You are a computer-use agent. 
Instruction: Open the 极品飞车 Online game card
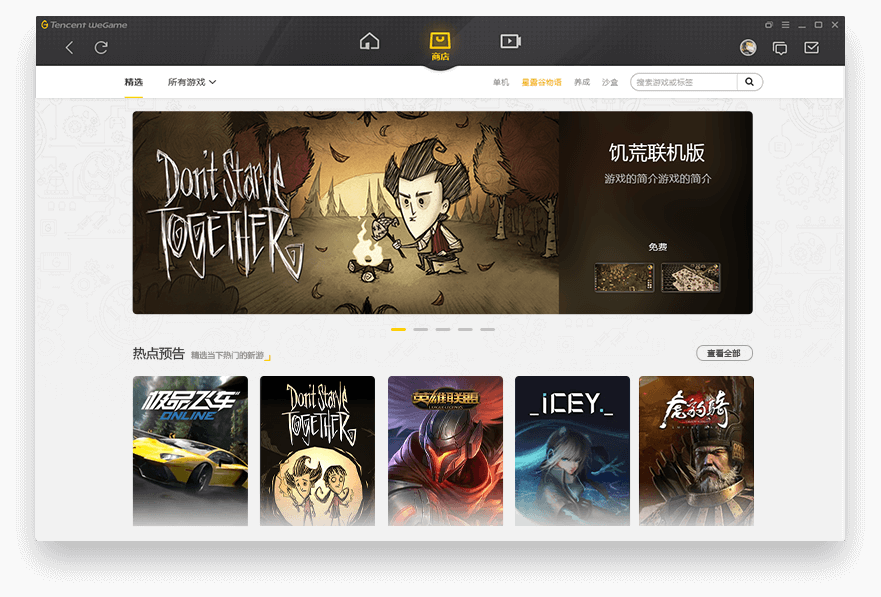(190, 451)
